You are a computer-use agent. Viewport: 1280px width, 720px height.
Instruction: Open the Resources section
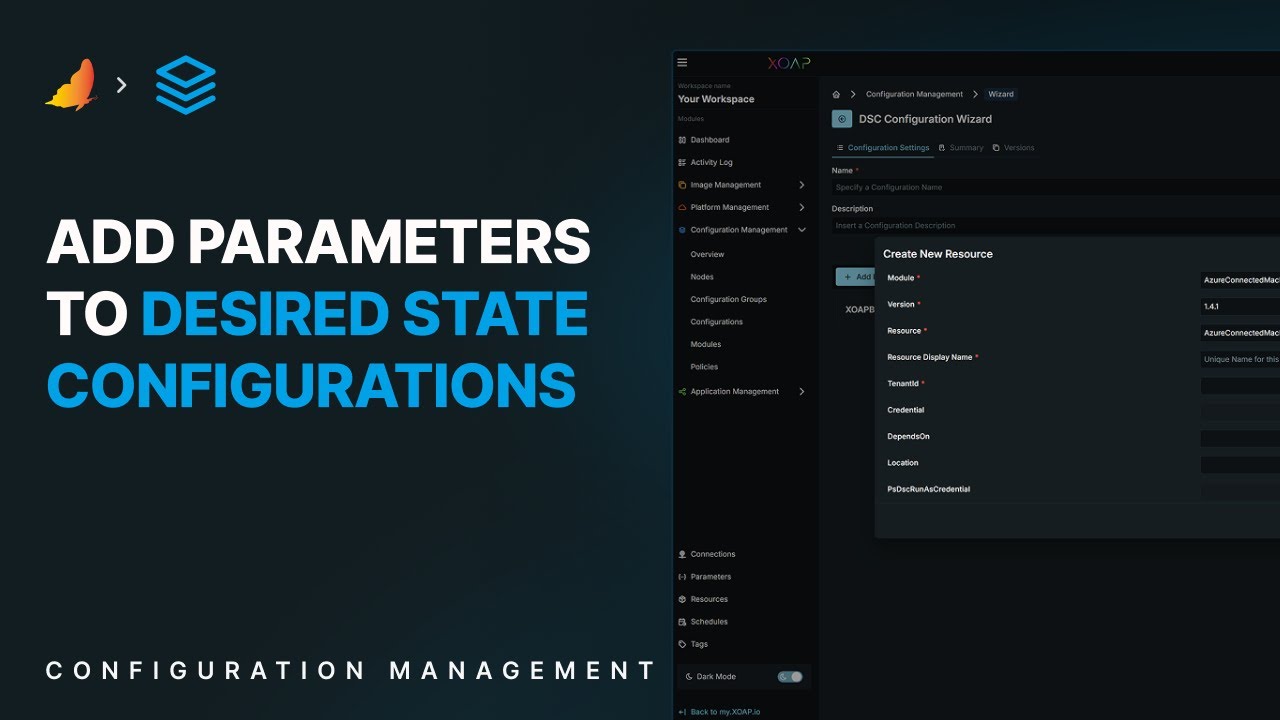tap(708, 599)
